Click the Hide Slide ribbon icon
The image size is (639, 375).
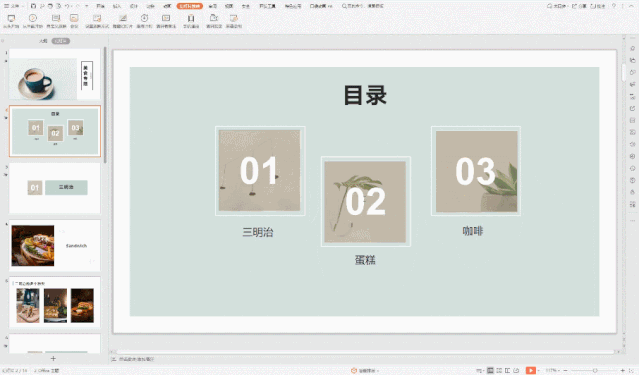coord(123,19)
